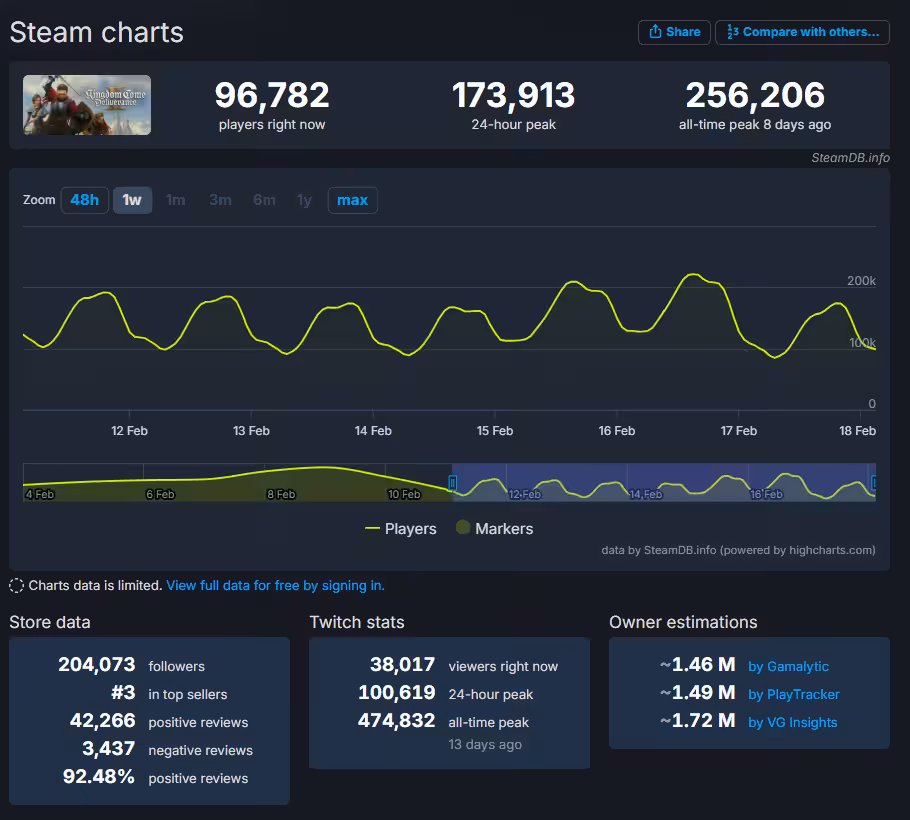Click the ~1.46 M owner estimate

point(698,664)
